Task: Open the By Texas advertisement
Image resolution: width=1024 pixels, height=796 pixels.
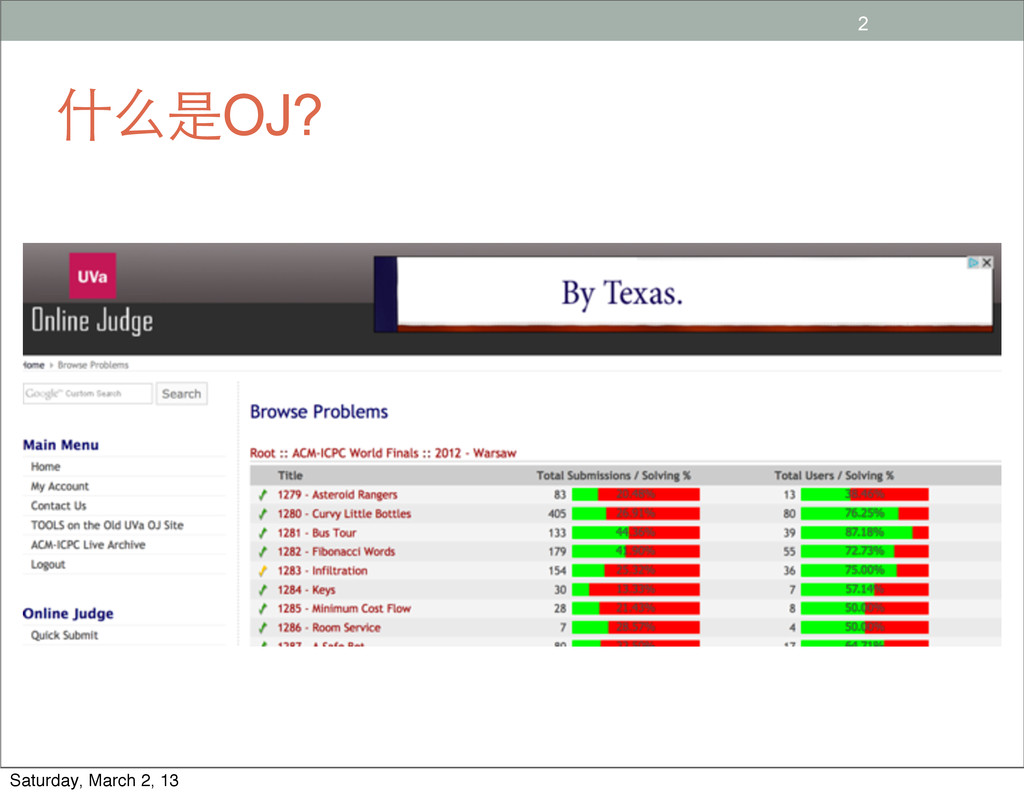Action: pos(683,294)
